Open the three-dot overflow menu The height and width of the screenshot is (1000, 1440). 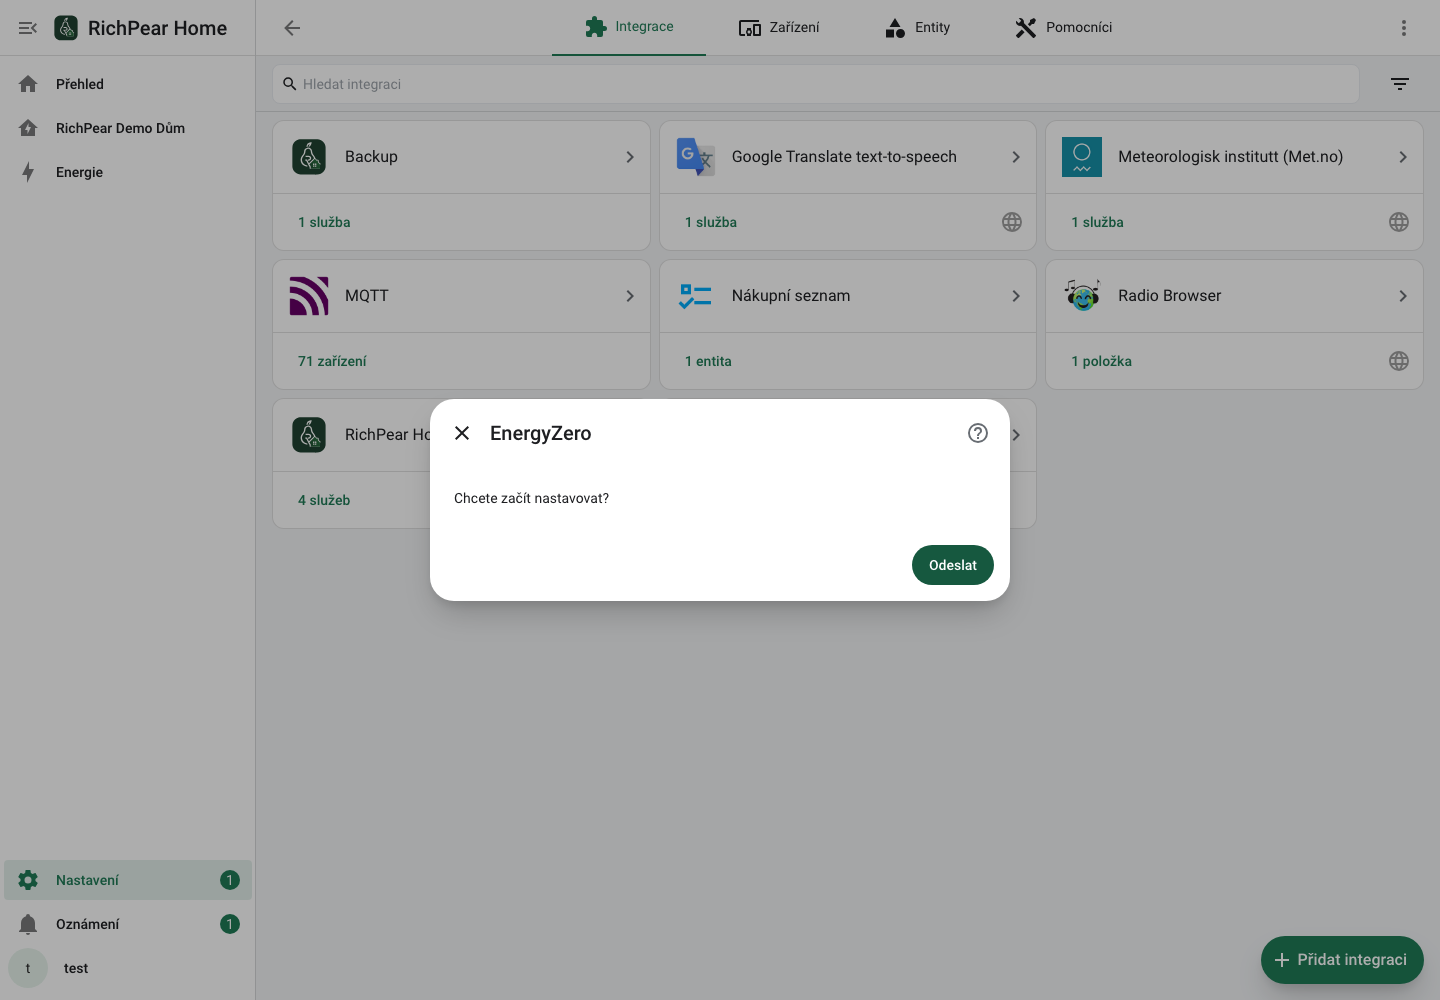tap(1404, 28)
